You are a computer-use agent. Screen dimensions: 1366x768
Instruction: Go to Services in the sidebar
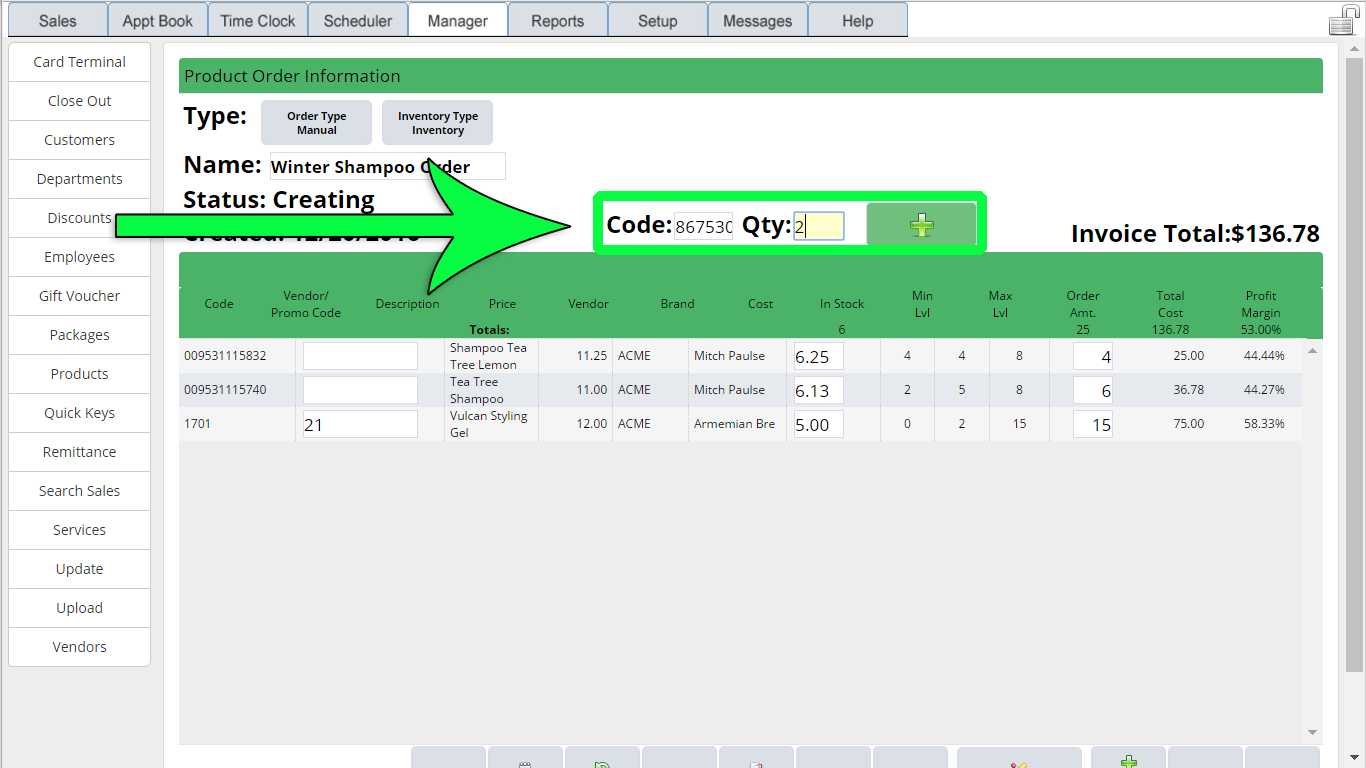click(79, 530)
